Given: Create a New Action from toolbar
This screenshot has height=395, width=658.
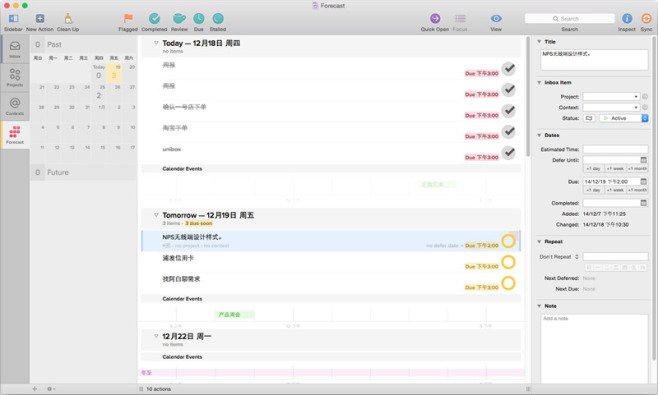Looking at the screenshot, I should point(40,18).
